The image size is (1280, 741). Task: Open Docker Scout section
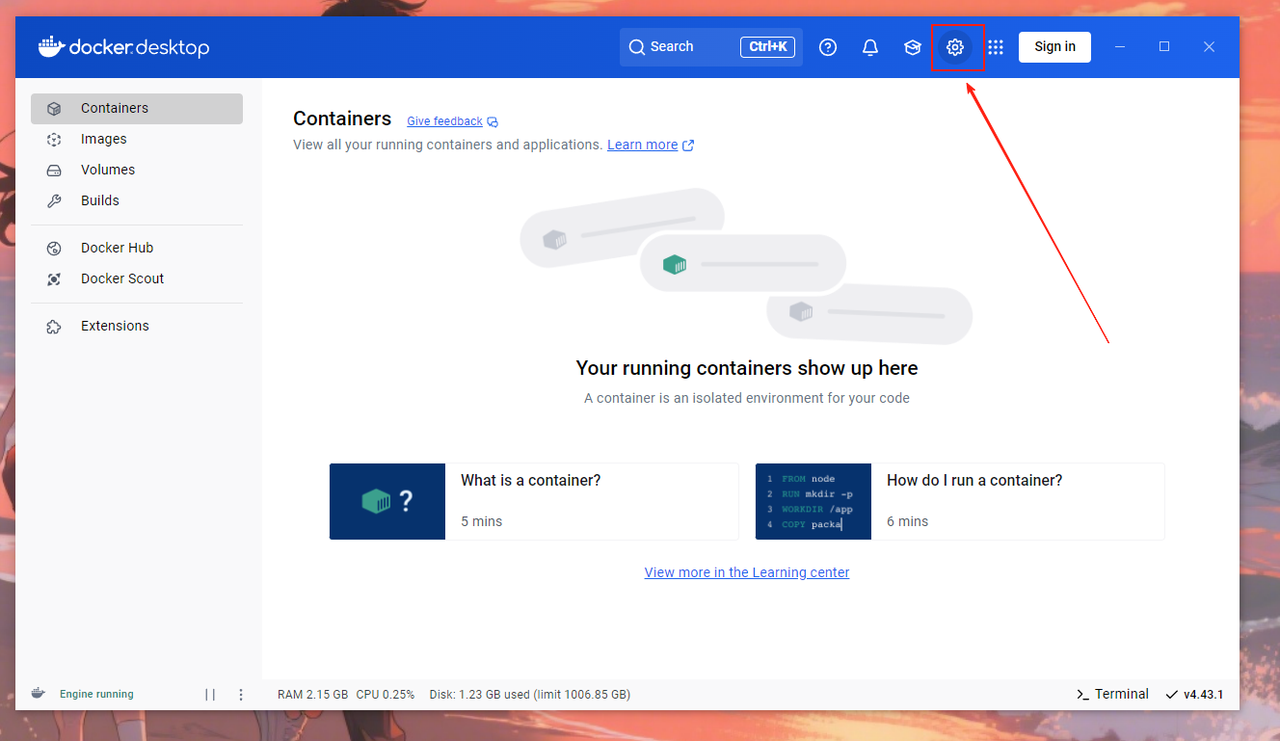coord(122,279)
